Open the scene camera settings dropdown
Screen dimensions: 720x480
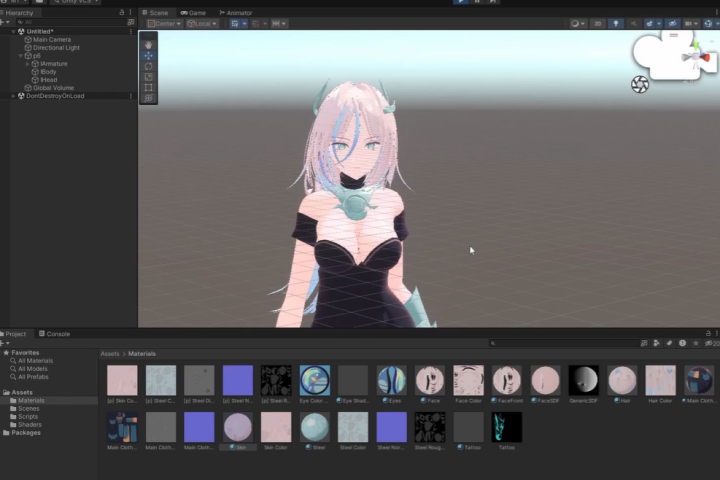(691, 23)
